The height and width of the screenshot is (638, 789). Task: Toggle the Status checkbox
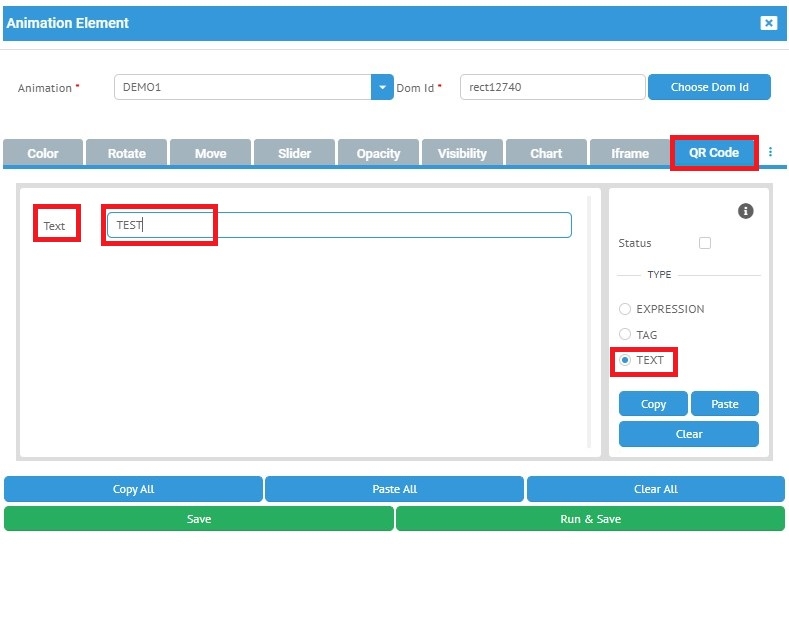(705, 243)
